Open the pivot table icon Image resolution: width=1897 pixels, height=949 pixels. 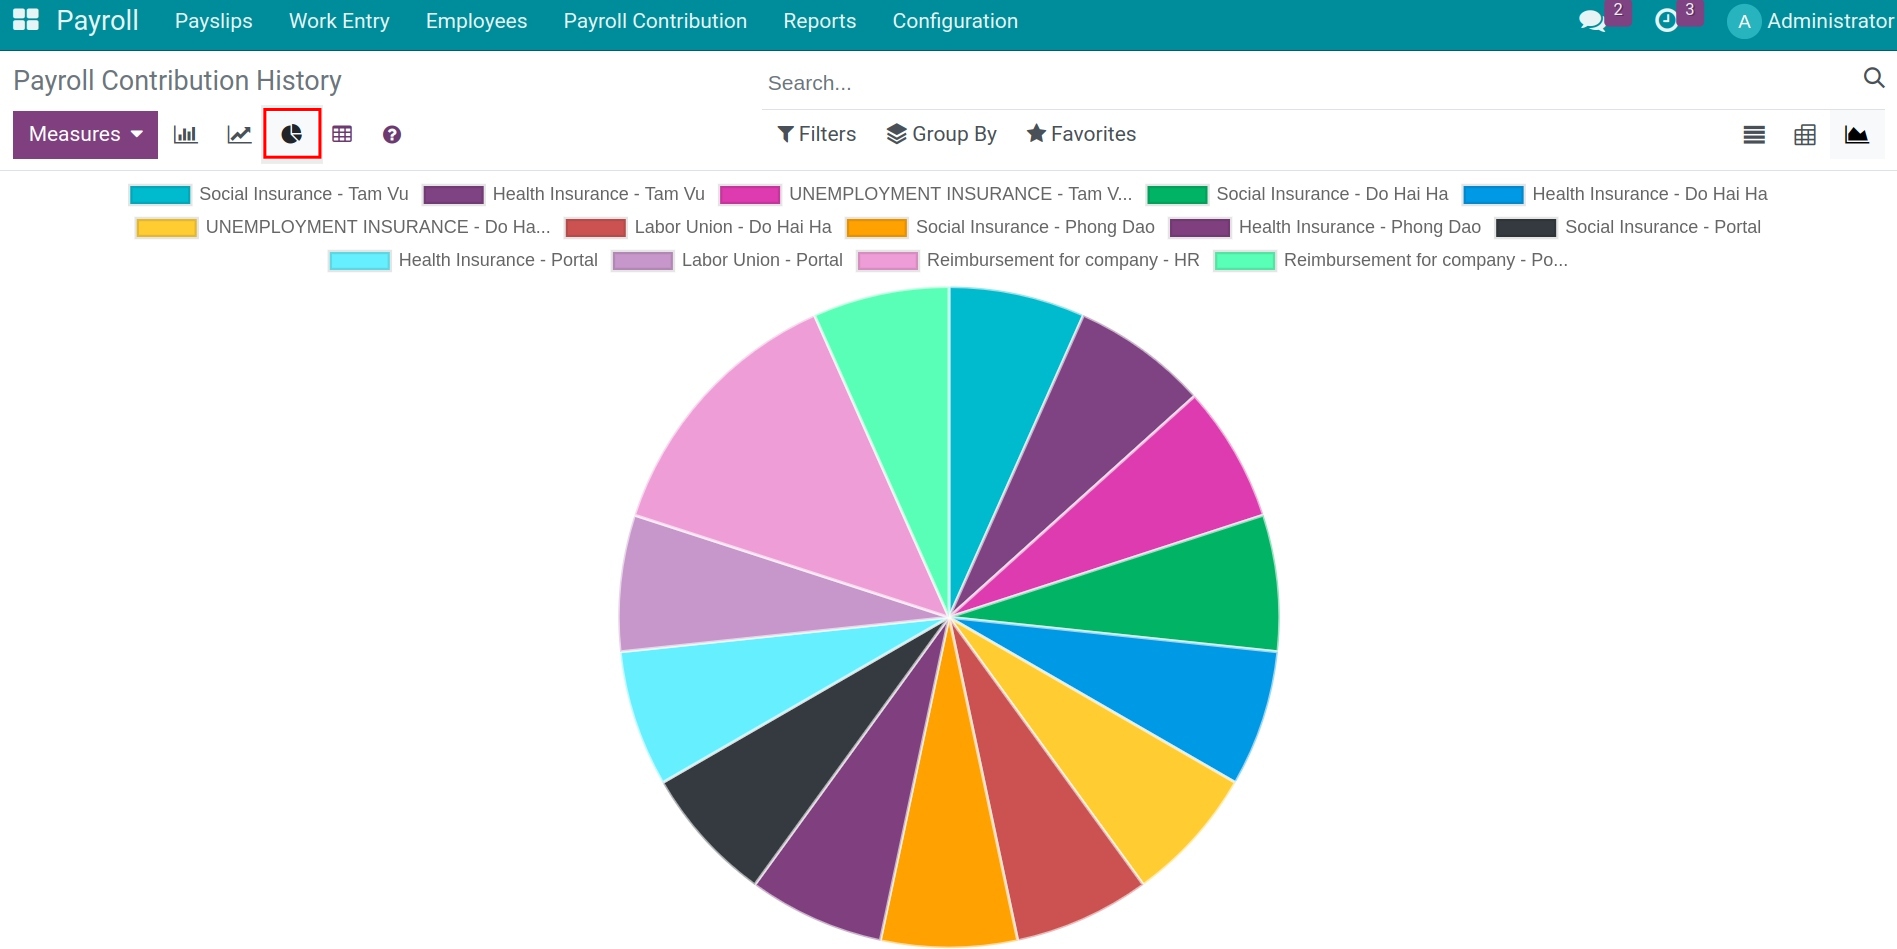tap(342, 133)
